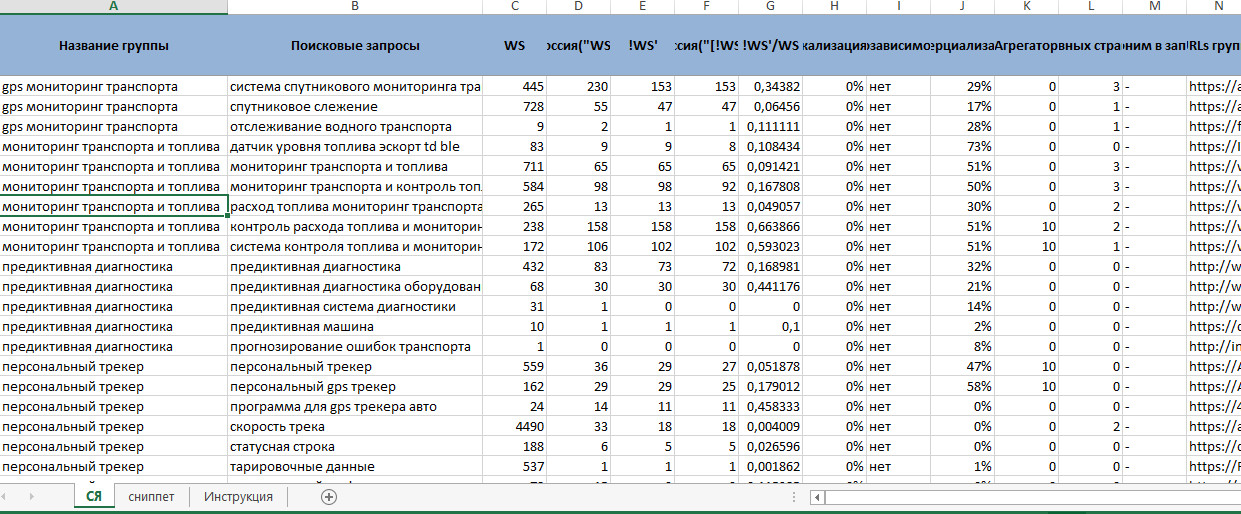Select 'нет' cell in 'спутниковое слежение' row

pos(899,107)
